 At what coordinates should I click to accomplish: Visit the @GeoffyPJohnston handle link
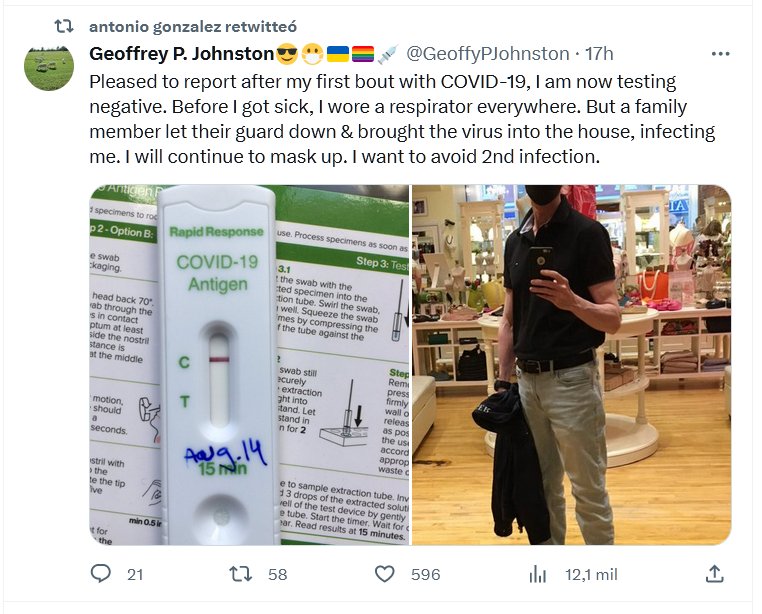coord(487,53)
